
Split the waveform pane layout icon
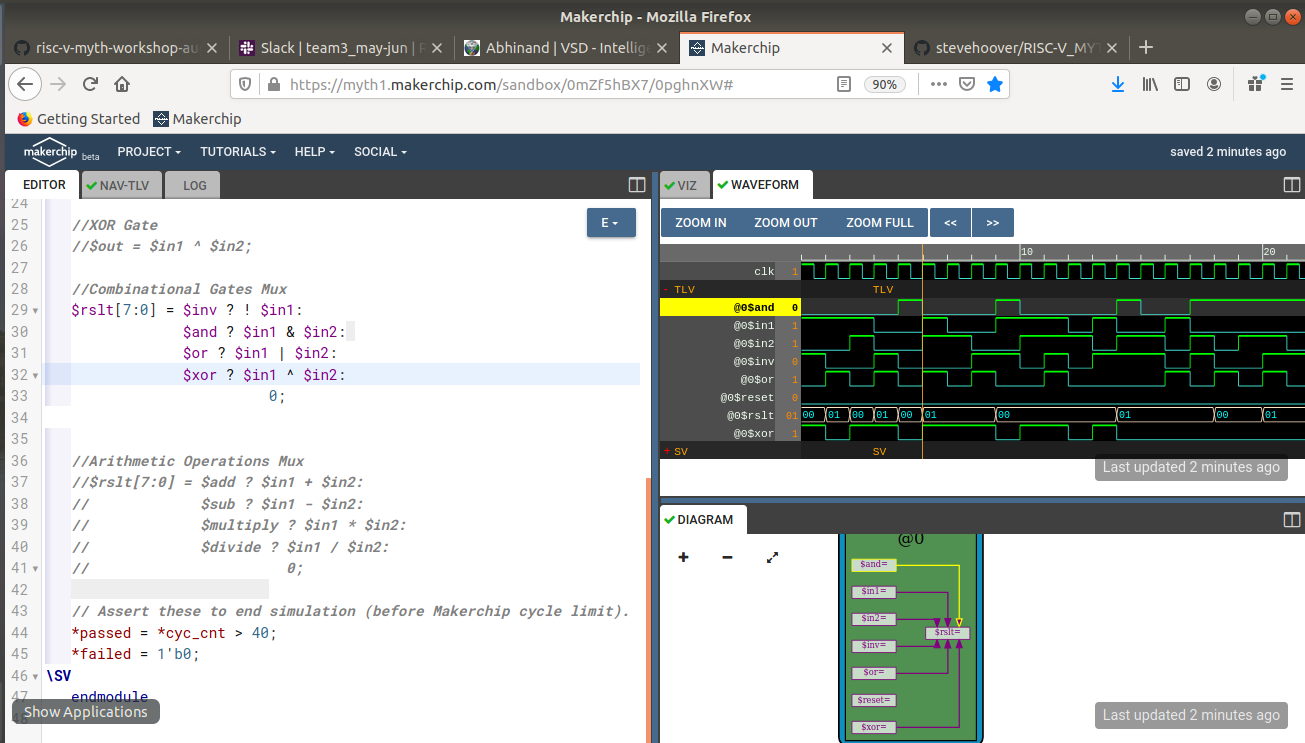[x=1291, y=185]
